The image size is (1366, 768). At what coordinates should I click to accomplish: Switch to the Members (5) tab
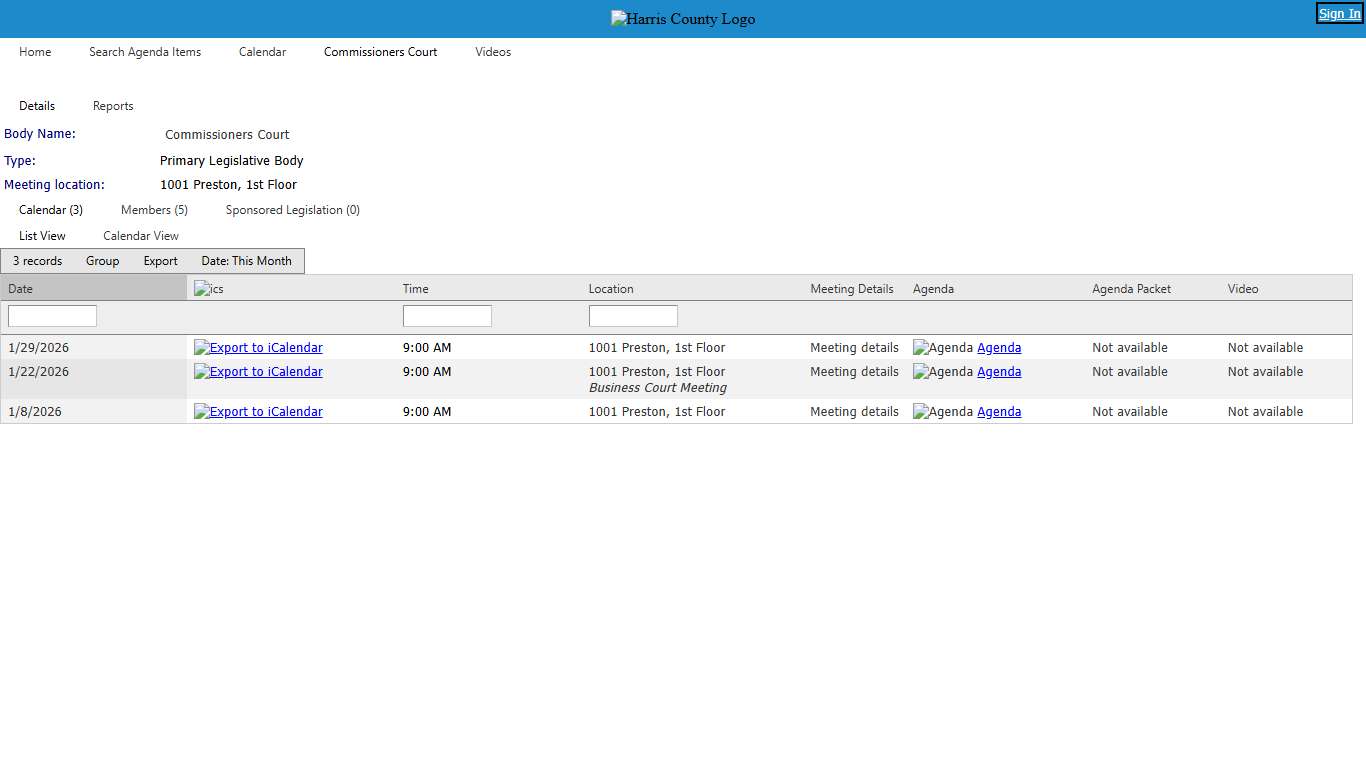click(x=154, y=210)
